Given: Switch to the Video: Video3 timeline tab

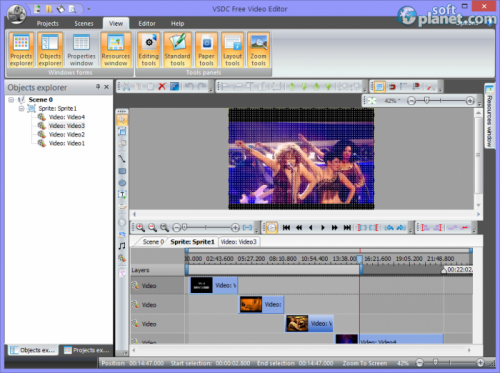Looking at the screenshot, I should [x=239, y=242].
